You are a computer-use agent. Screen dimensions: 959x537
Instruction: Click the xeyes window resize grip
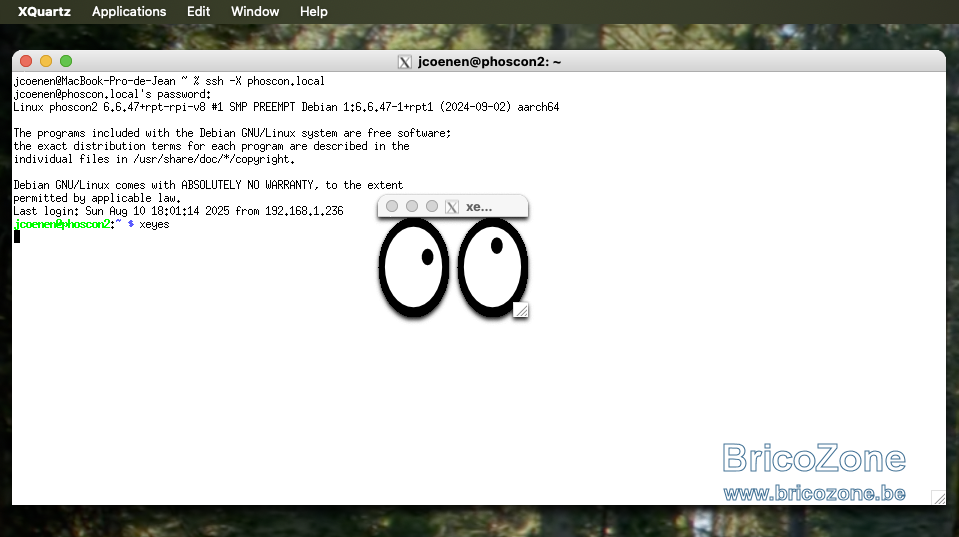pyautogui.click(x=520, y=311)
